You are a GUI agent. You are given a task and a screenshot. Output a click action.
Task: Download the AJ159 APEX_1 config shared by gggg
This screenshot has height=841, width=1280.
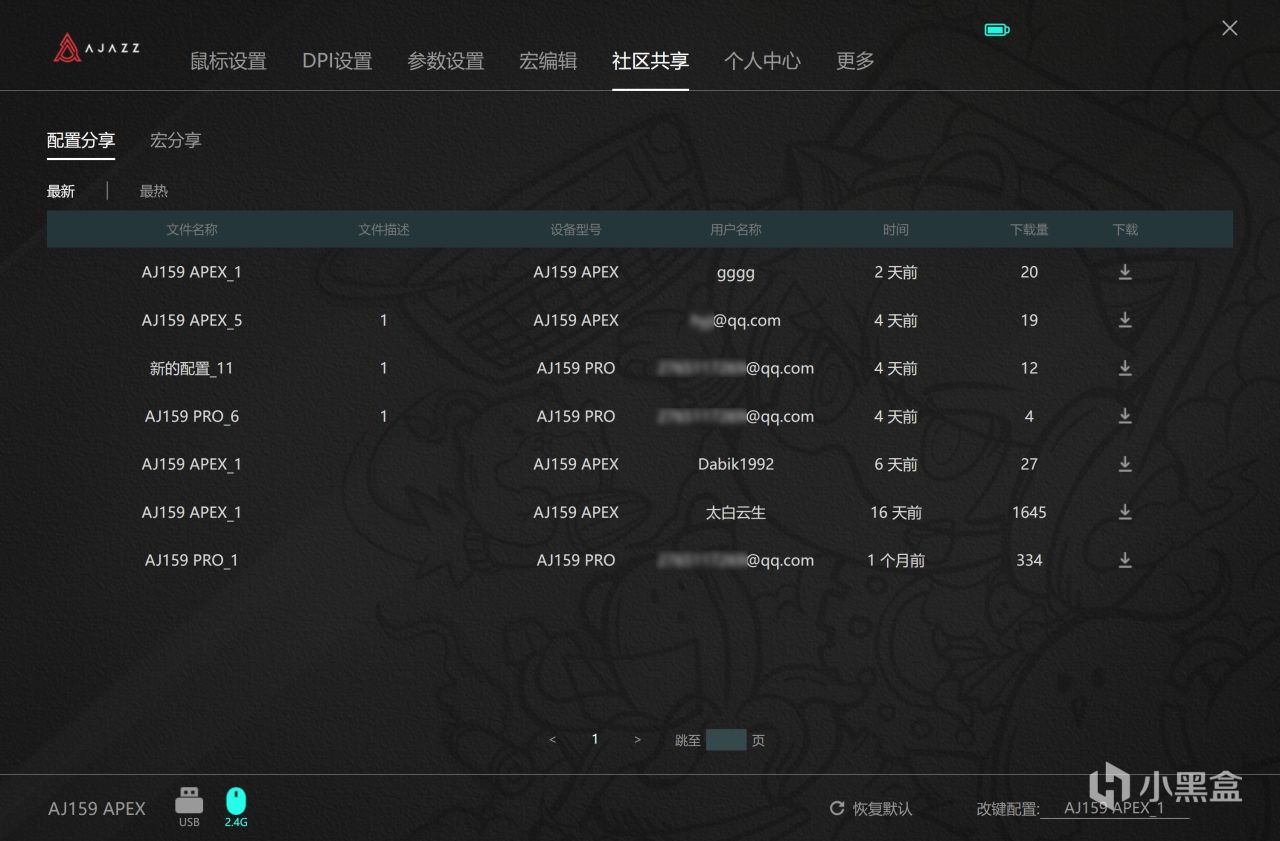(x=1125, y=272)
